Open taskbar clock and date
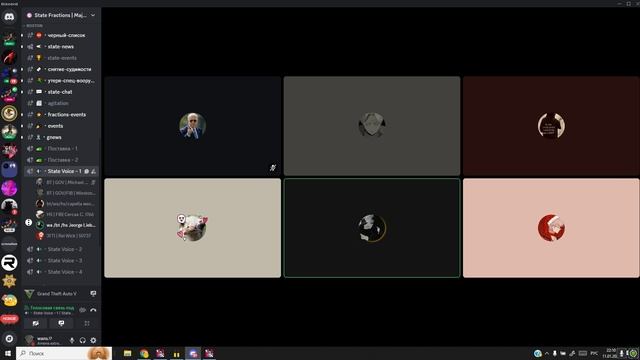 pyautogui.click(x=611, y=353)
